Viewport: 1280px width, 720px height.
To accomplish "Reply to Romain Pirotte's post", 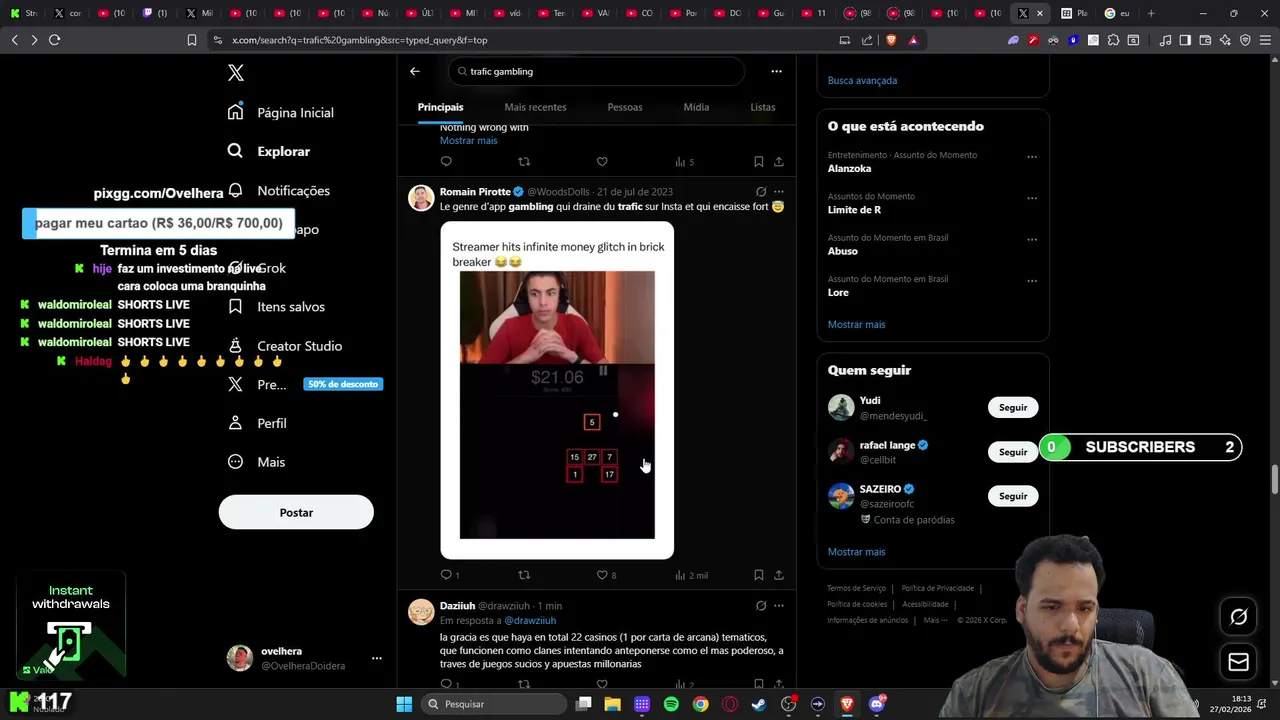I will tap(446, 575).
